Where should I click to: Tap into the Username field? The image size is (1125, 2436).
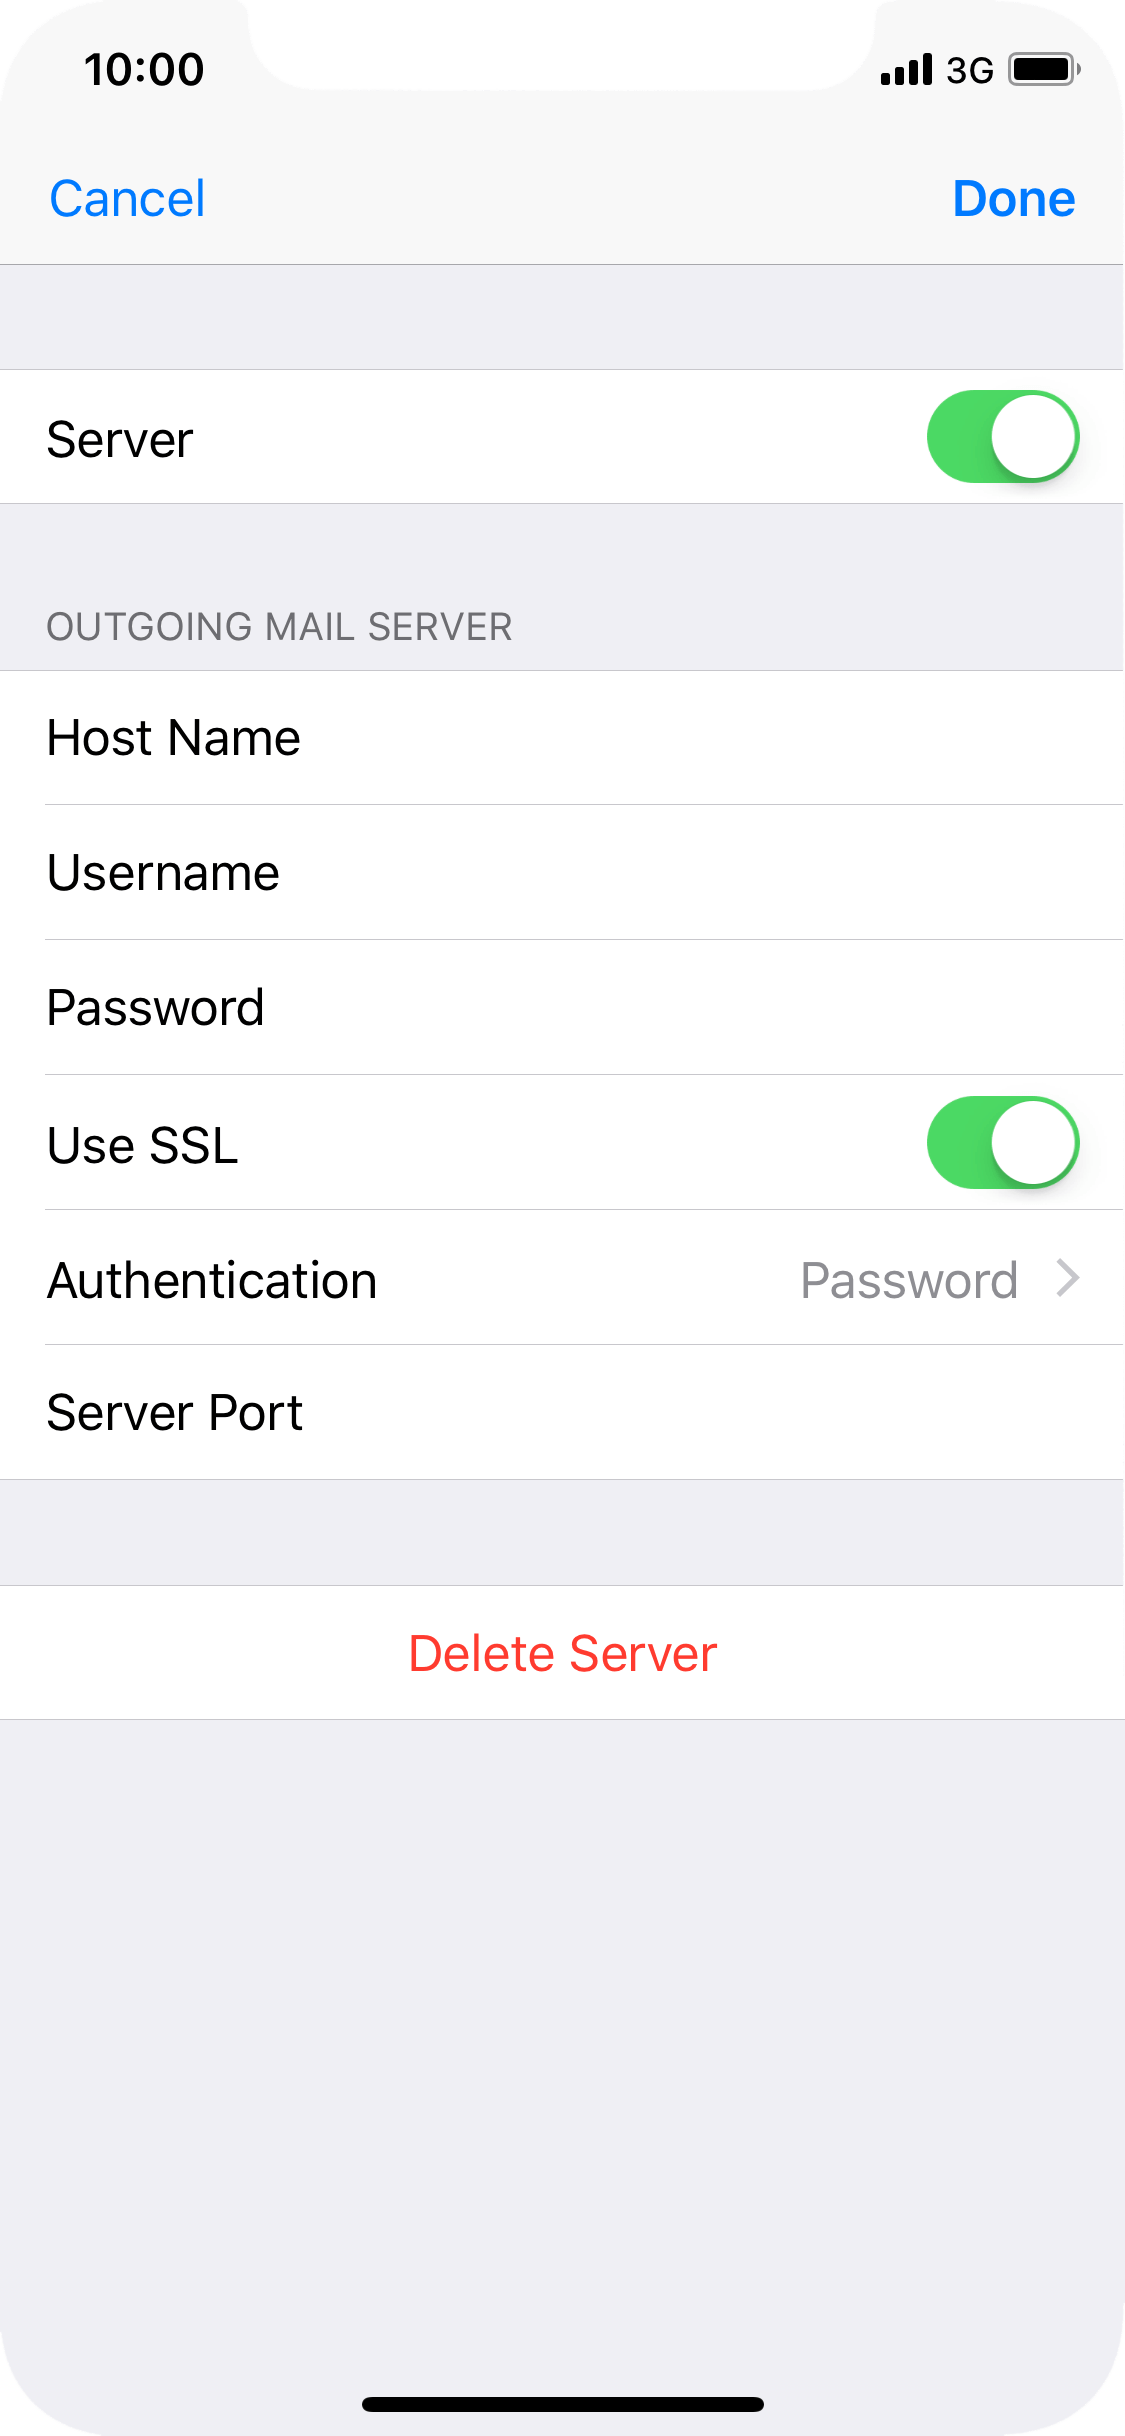(x=562, y=873)
